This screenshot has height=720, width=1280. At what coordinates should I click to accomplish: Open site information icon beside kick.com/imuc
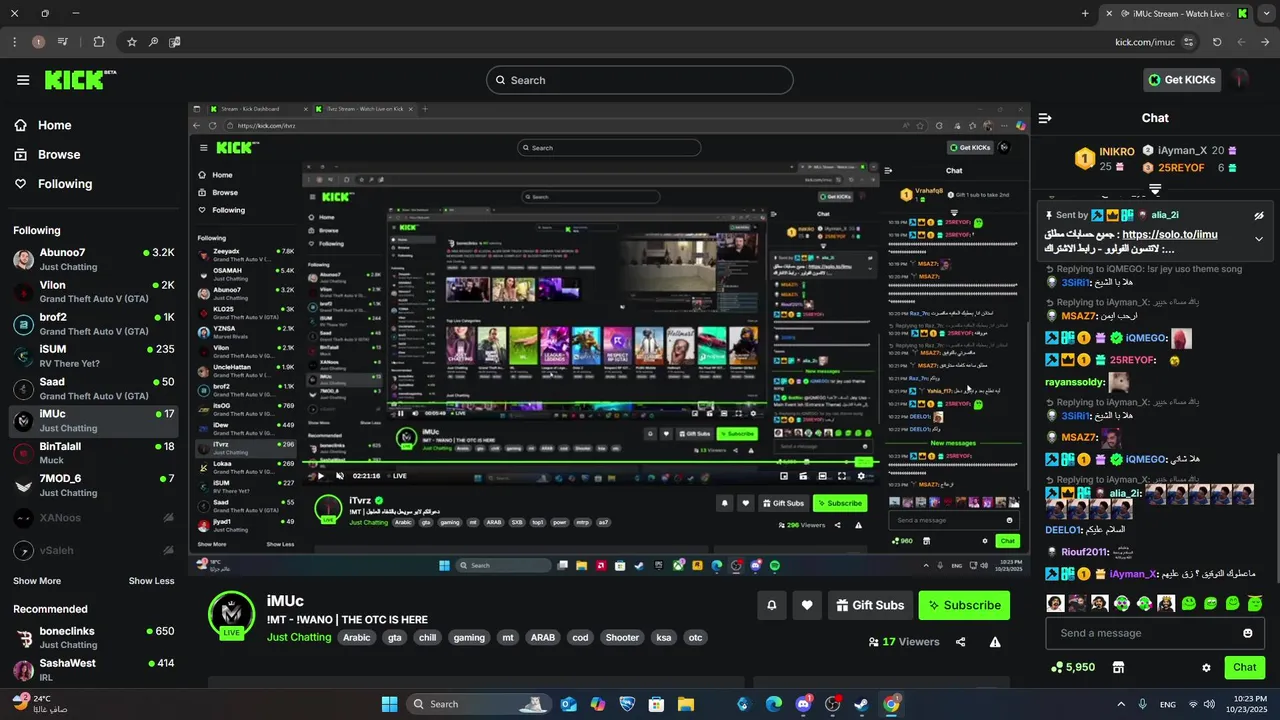(x=1188, y=42)
